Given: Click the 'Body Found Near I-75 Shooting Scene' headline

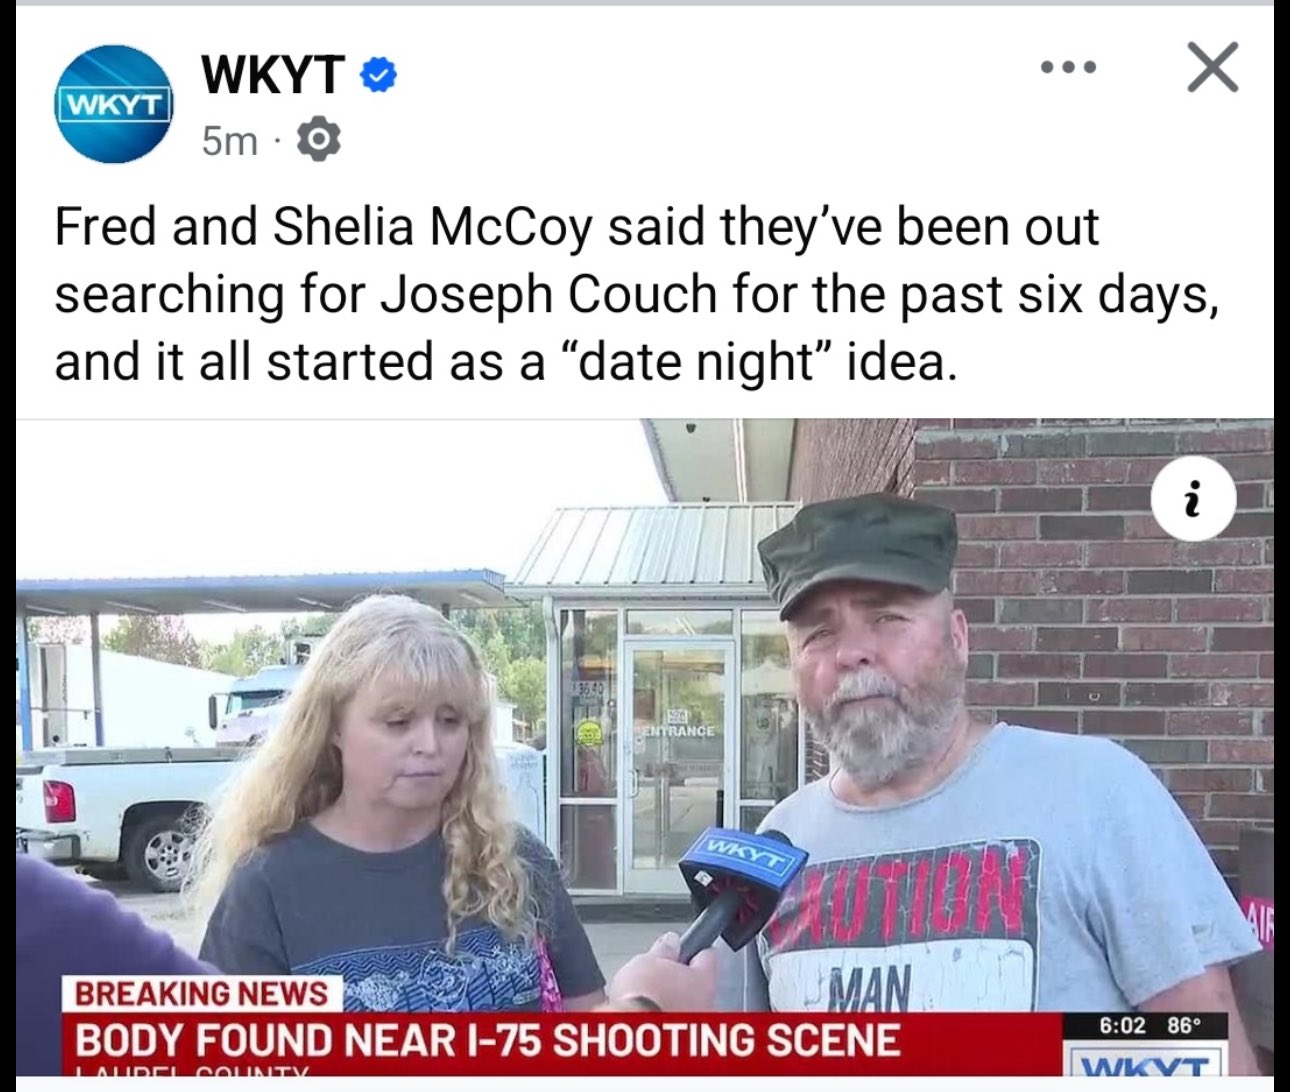Looking at the screenshot, I should [488, 1040].
